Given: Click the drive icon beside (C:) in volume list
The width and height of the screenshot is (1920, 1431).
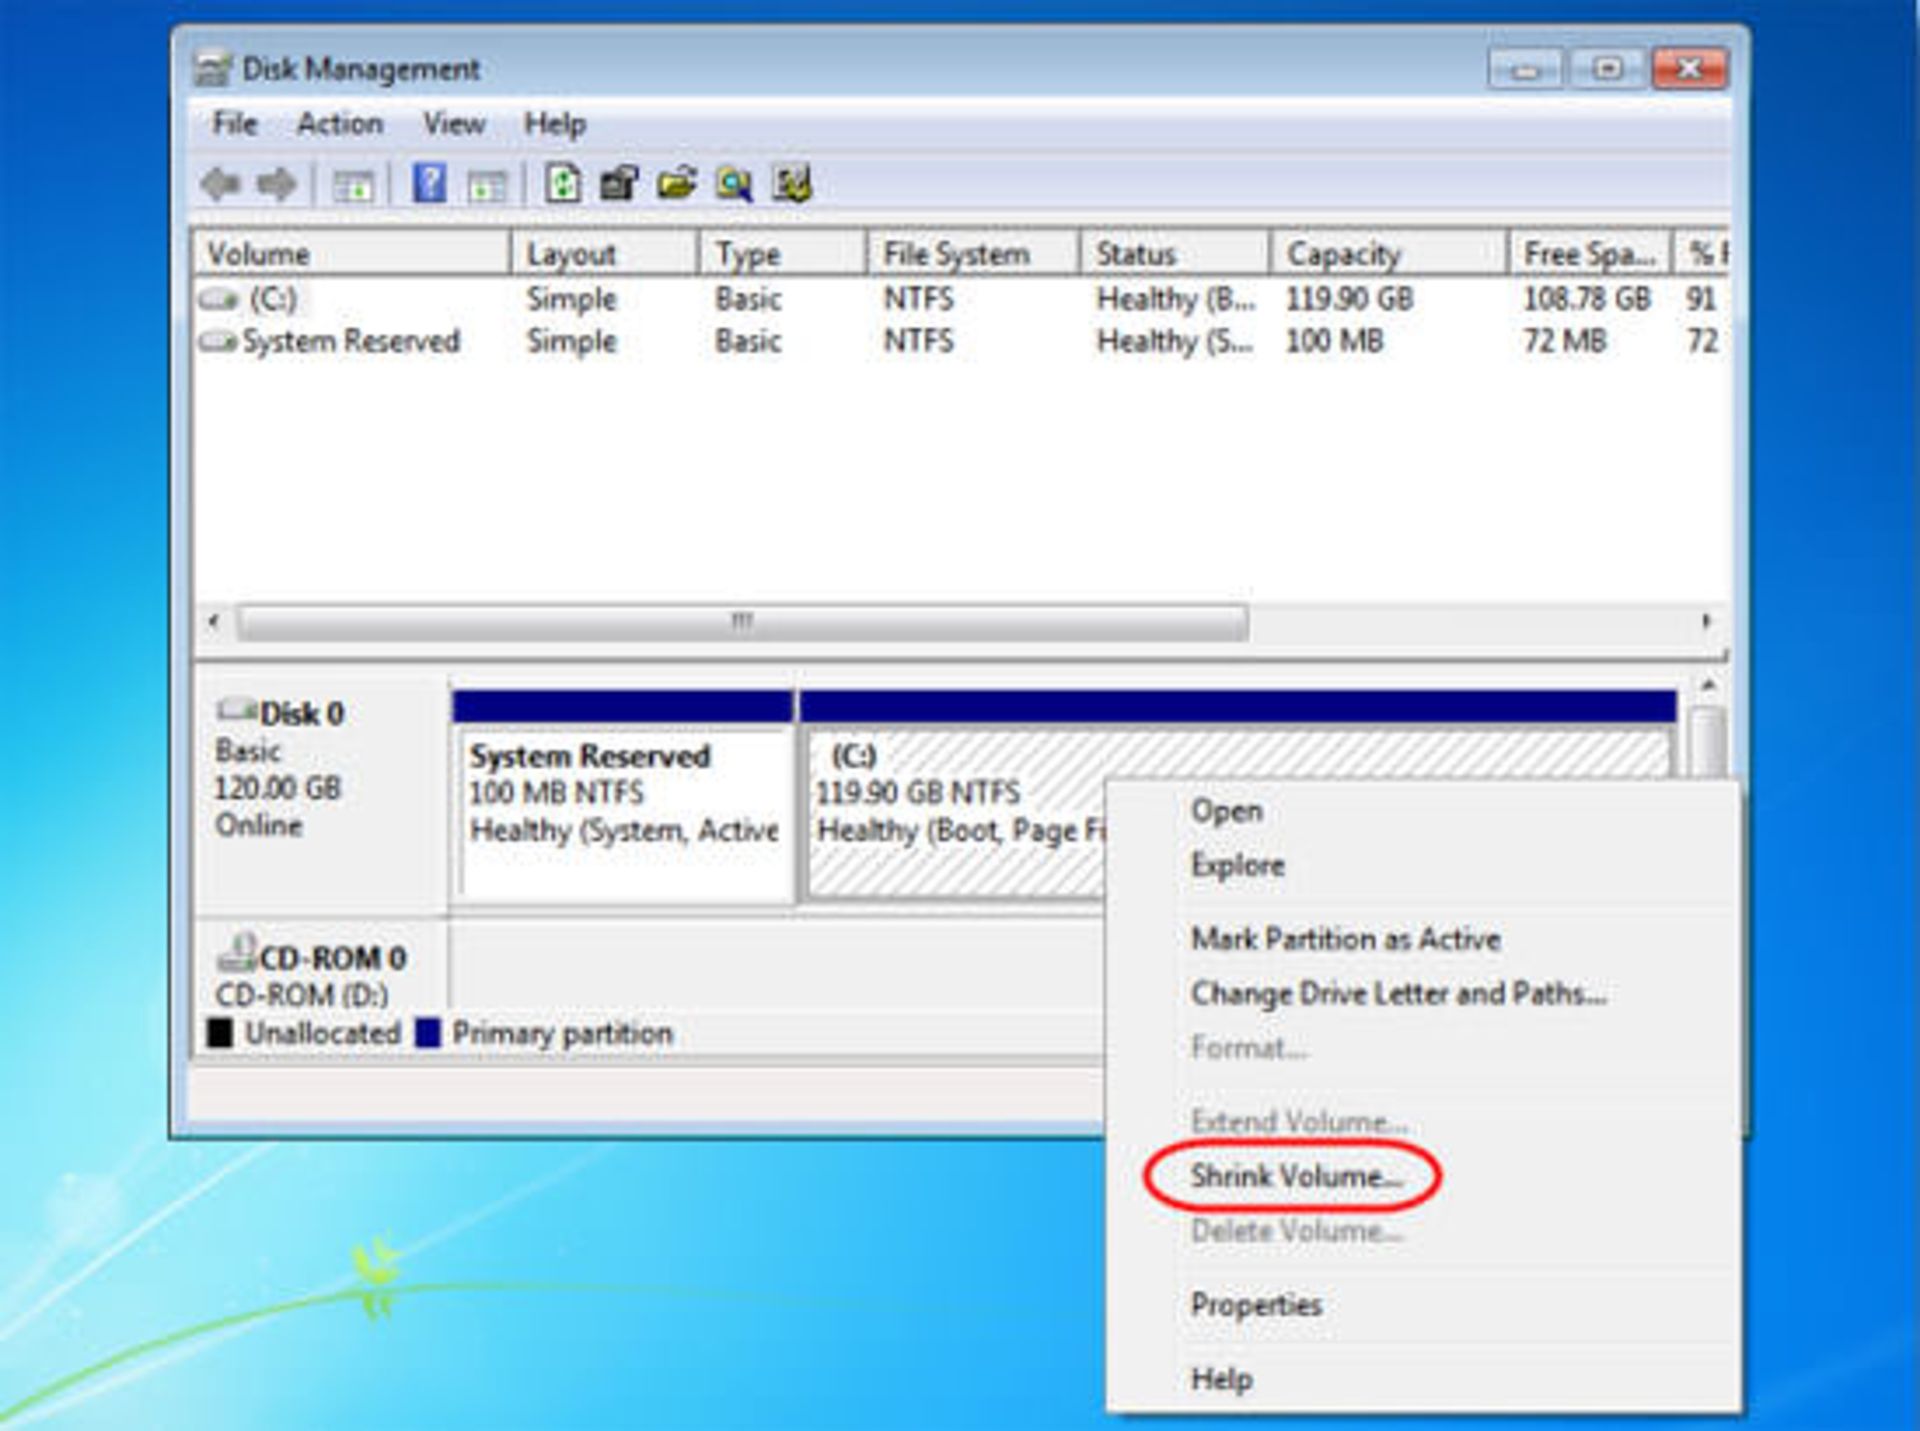Looking at the screenshot, I should click(218, 299).
